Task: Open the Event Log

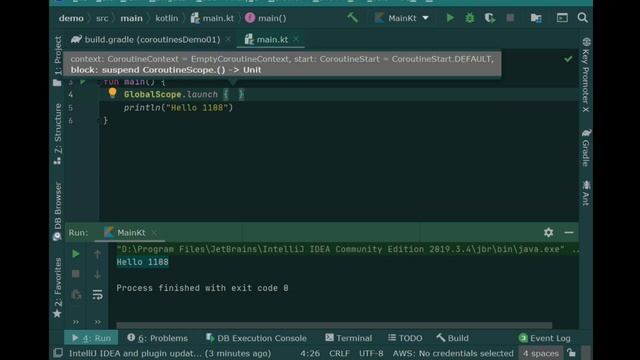Action: point(544,338)
